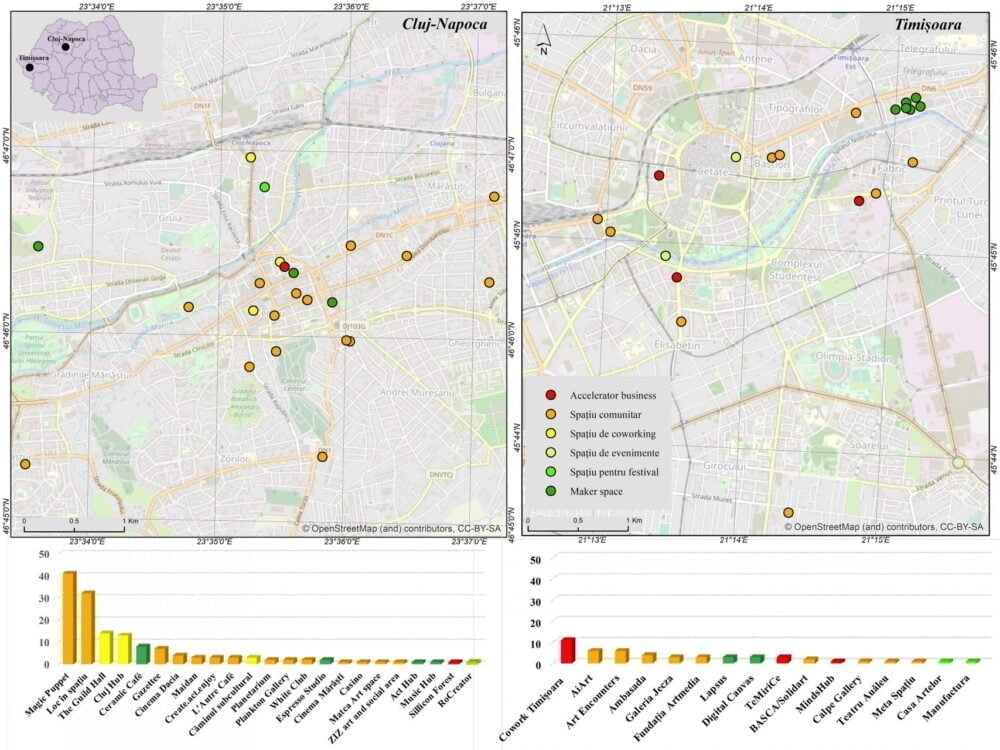This screenshot has width=1000, height=750.
Task: Click the tall Magic Puppet bar
Action: (x=69, y=617)
